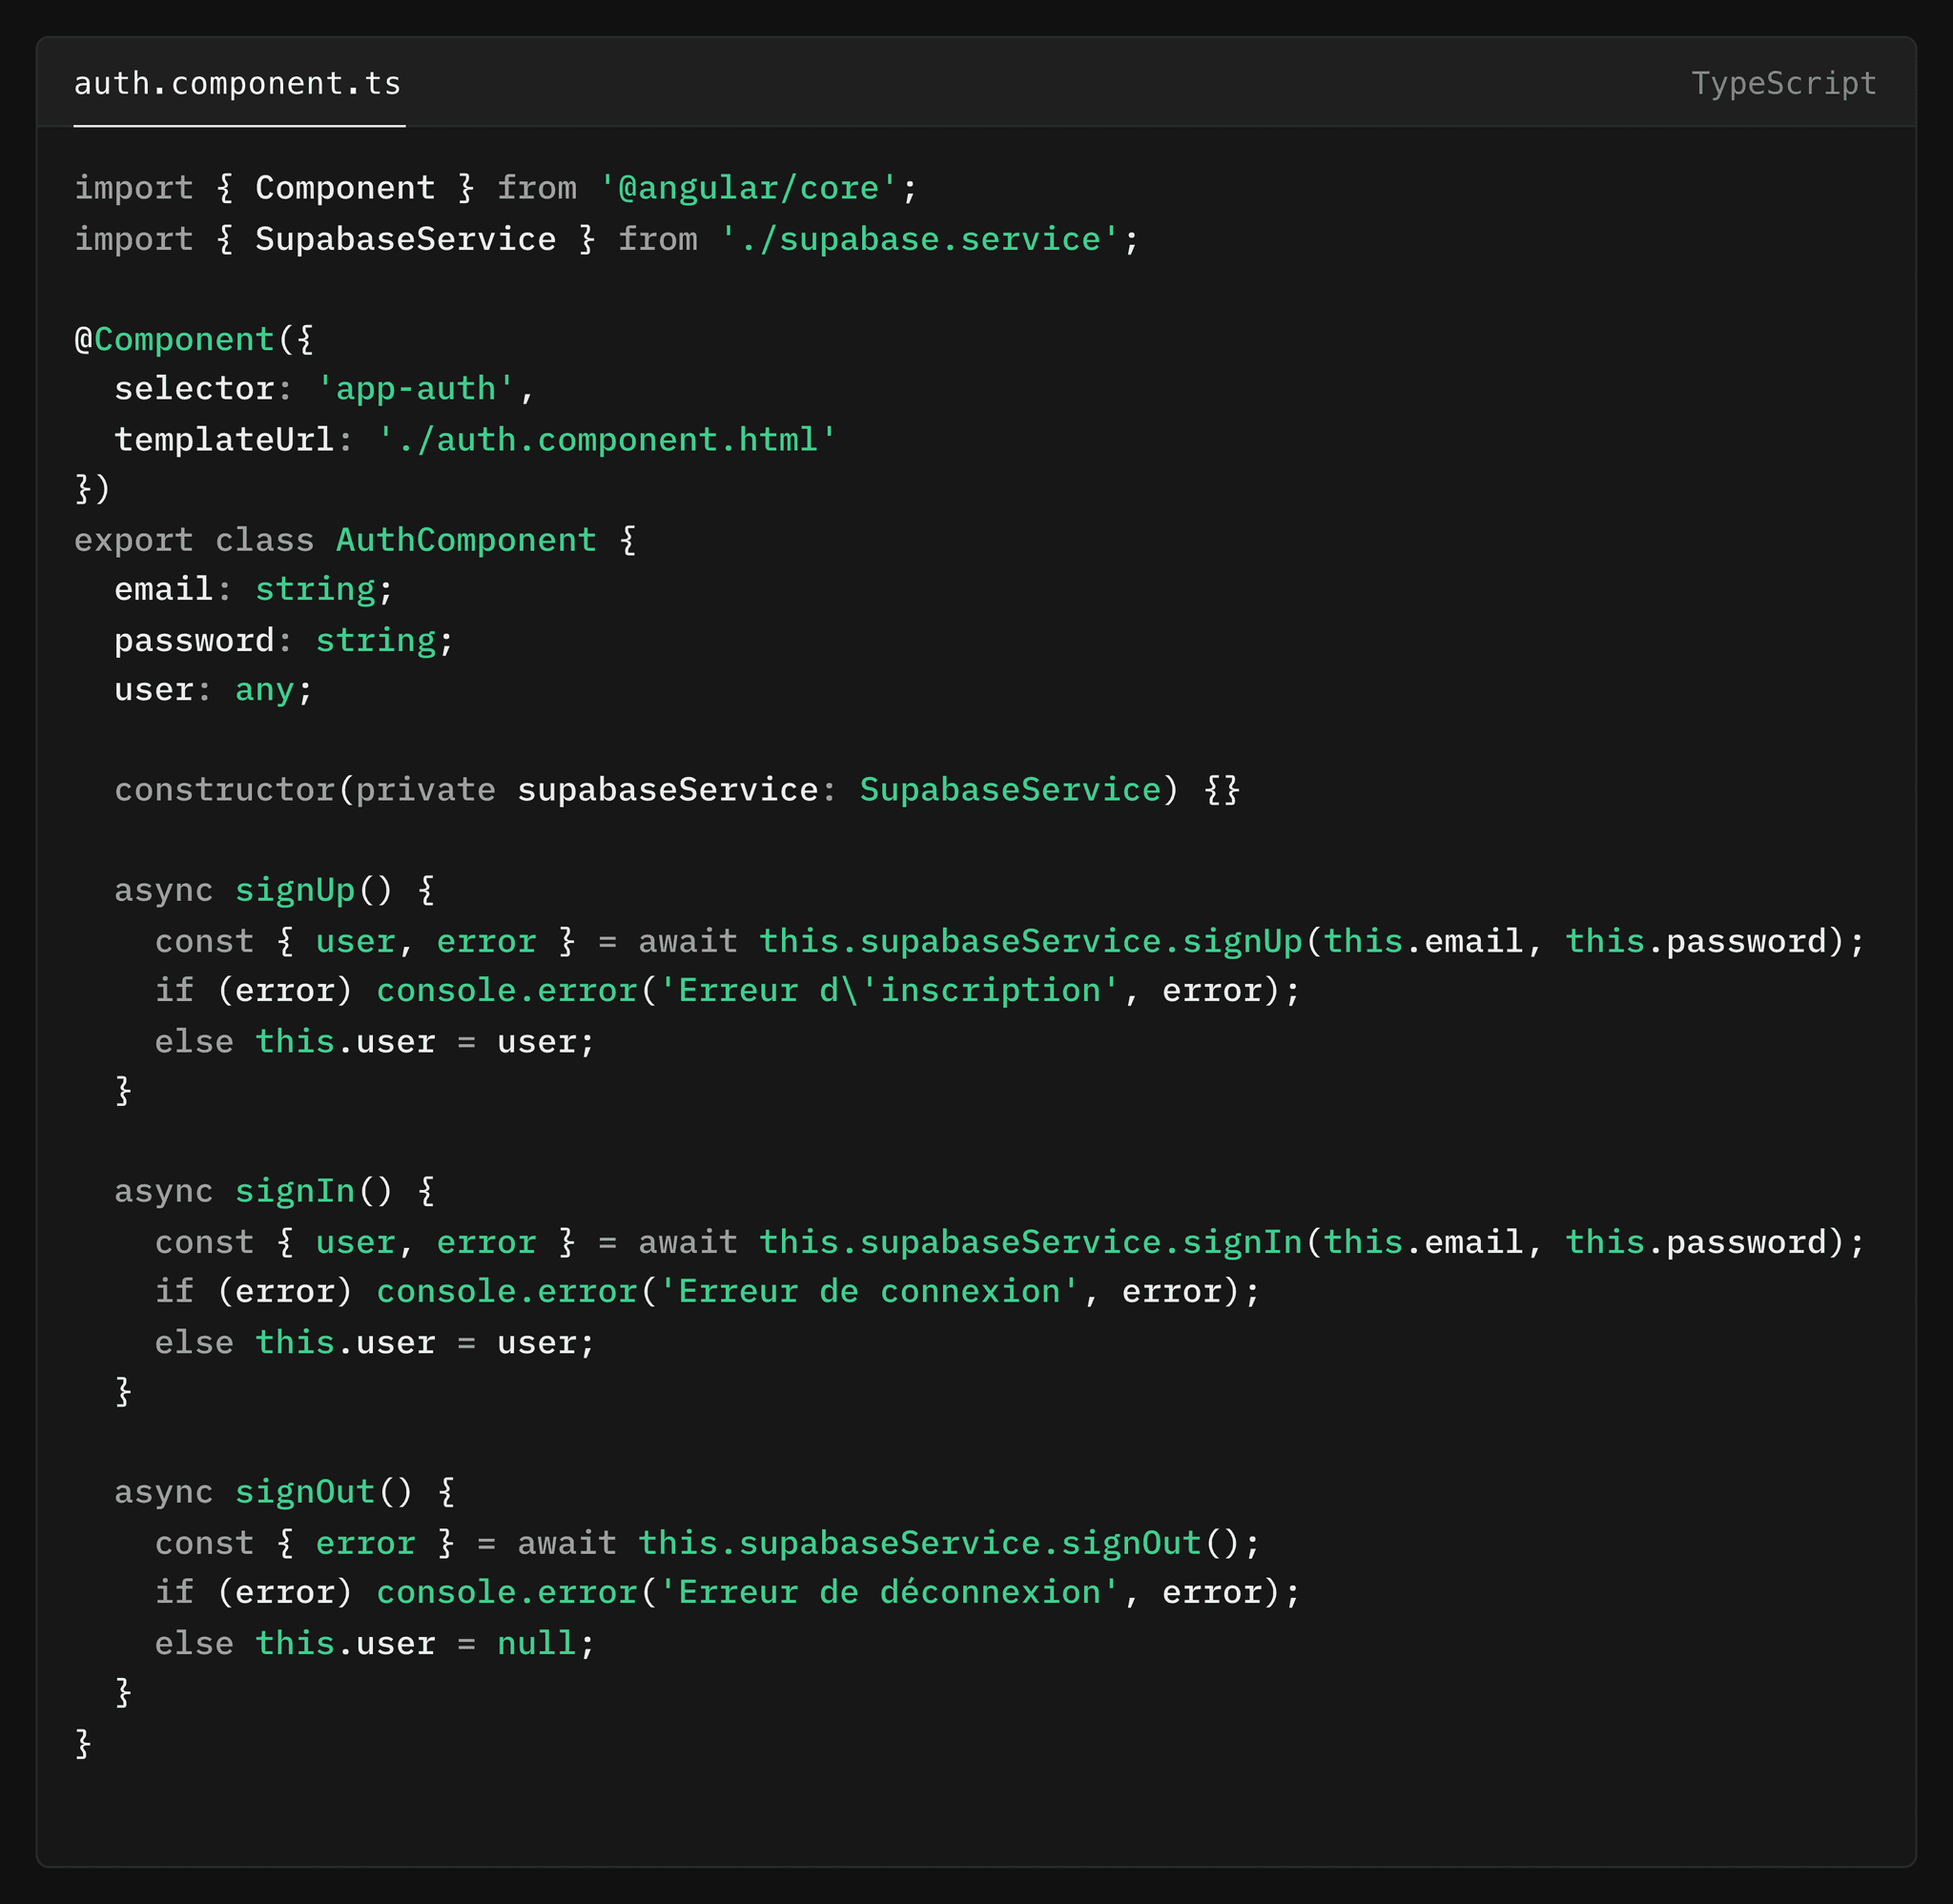Click SupabaseService type in constructor
Image resolution: width=1953 pixels, height=1904 pixels.
(x=1010, y=791)
